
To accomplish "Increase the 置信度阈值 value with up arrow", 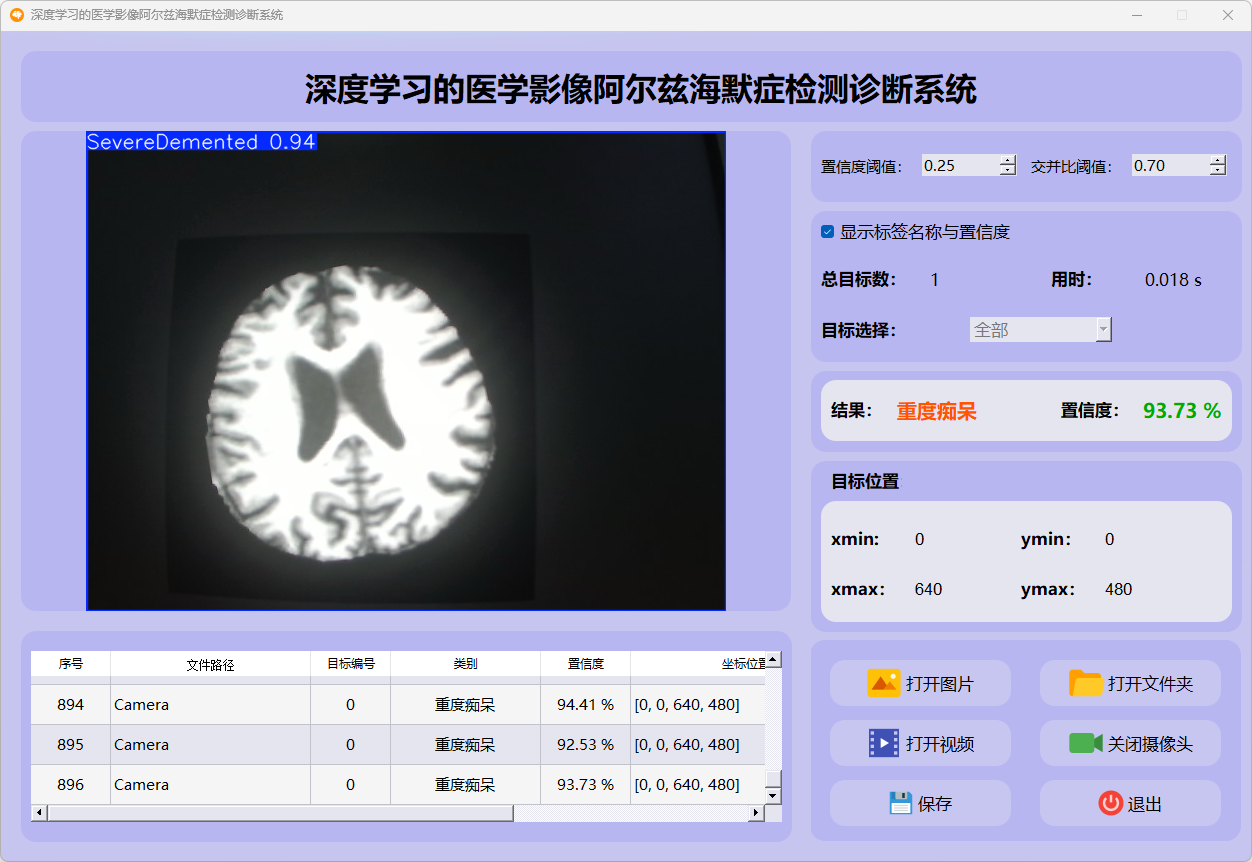I will [1008, 160].
